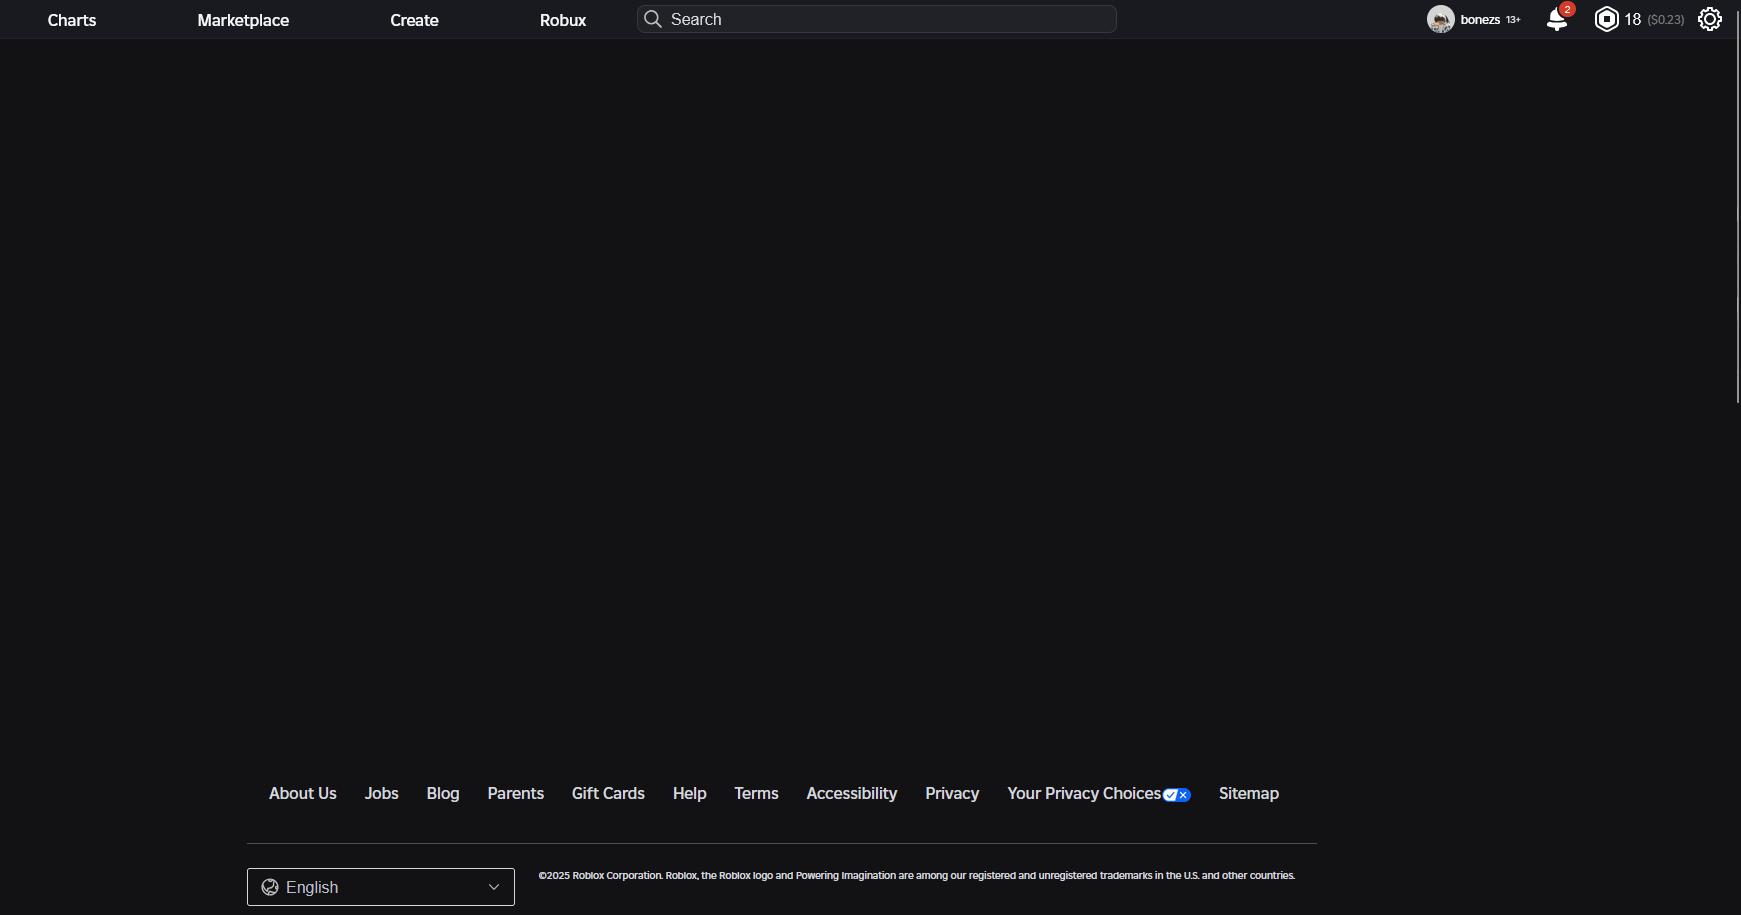Click the ©2025 Roblox Corporation copyright text
Image resolution: width=1741 pixels, height=915 pixels.
coord(917,875)
